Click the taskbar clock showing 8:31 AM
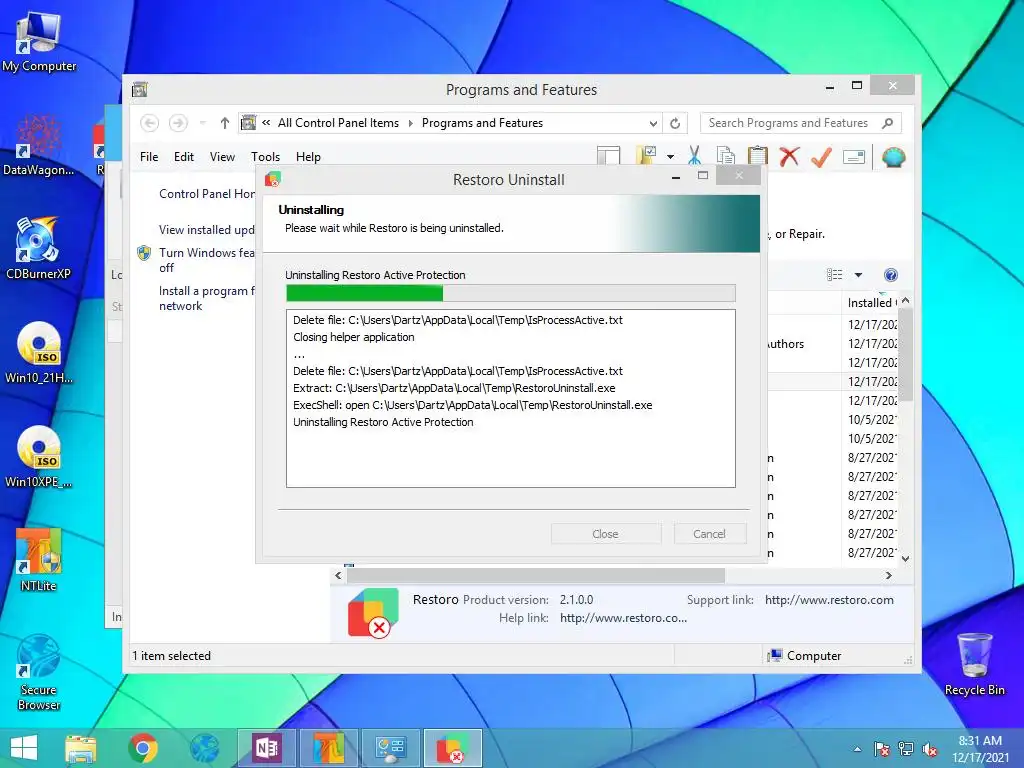Screen dimensions: 1024x768 [980, 749]
